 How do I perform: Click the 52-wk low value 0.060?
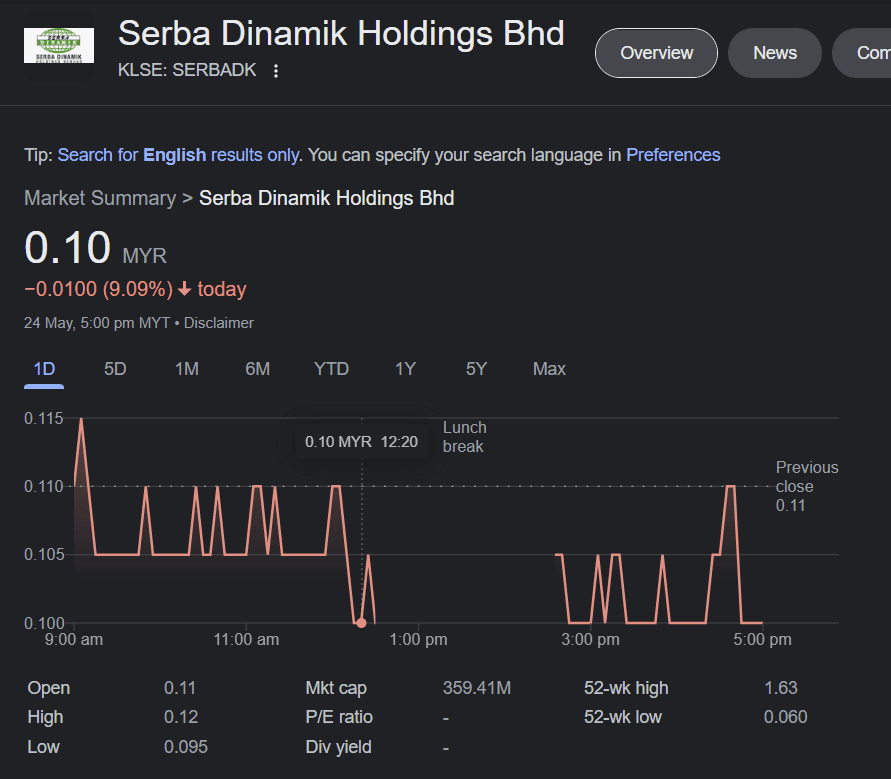[x=785, y=717]
